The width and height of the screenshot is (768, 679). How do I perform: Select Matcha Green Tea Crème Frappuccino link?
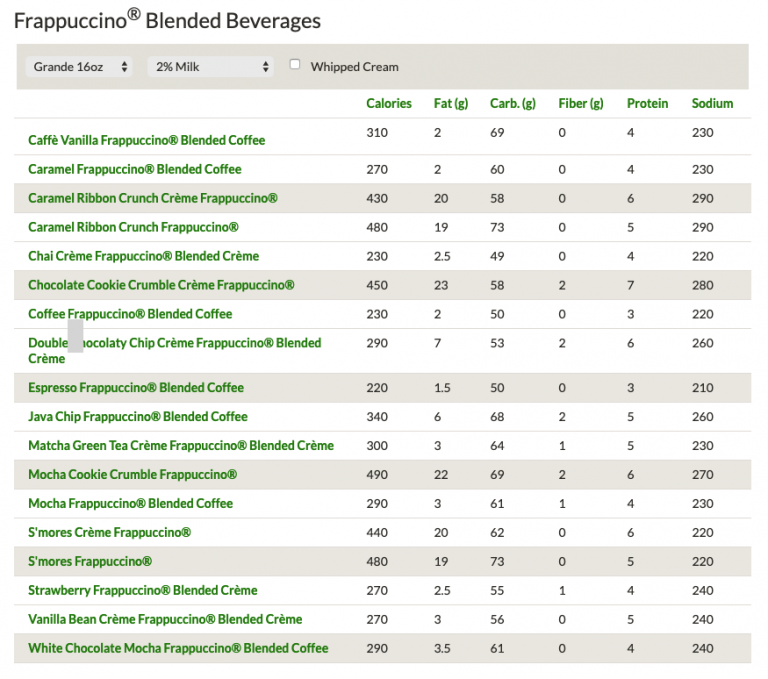pyautogui.click(x=180, y=445)
